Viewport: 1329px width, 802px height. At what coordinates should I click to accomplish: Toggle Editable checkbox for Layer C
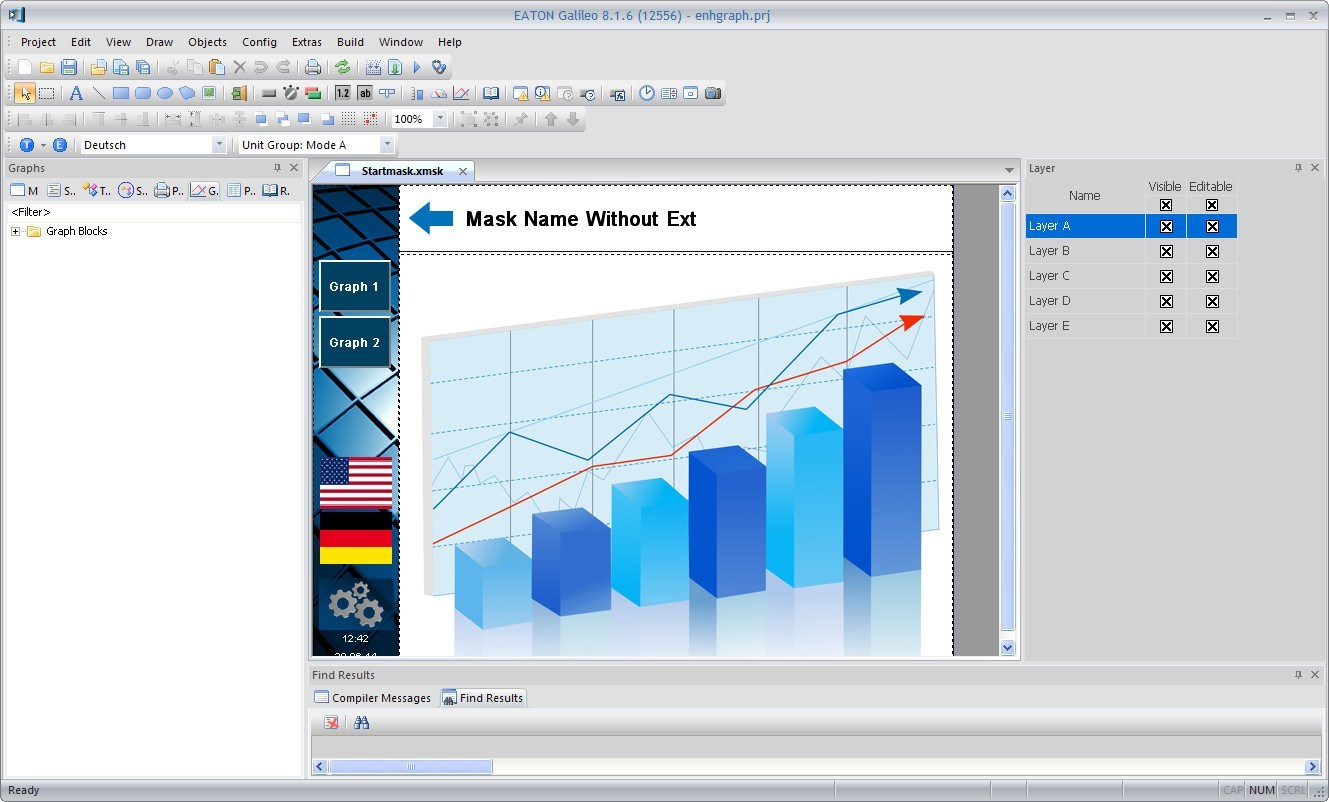click(1212, 276)
